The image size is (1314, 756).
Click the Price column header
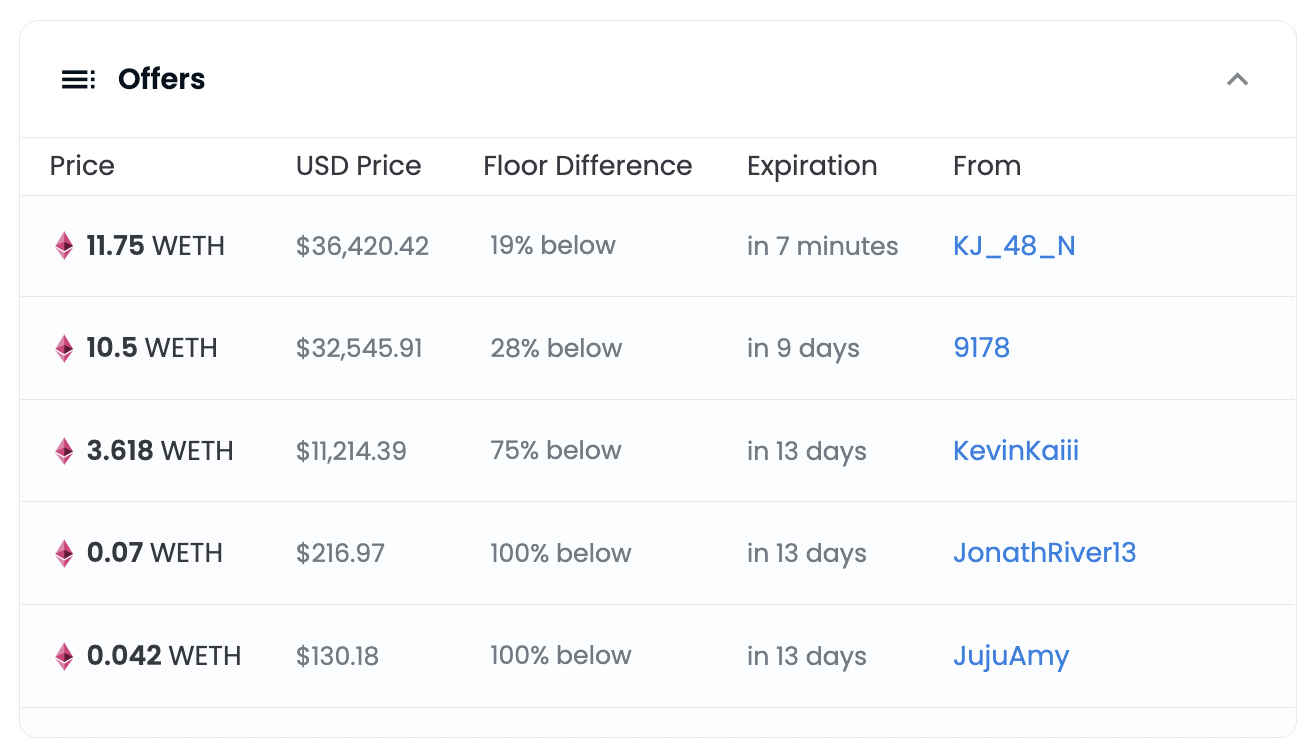coord(82,166)
